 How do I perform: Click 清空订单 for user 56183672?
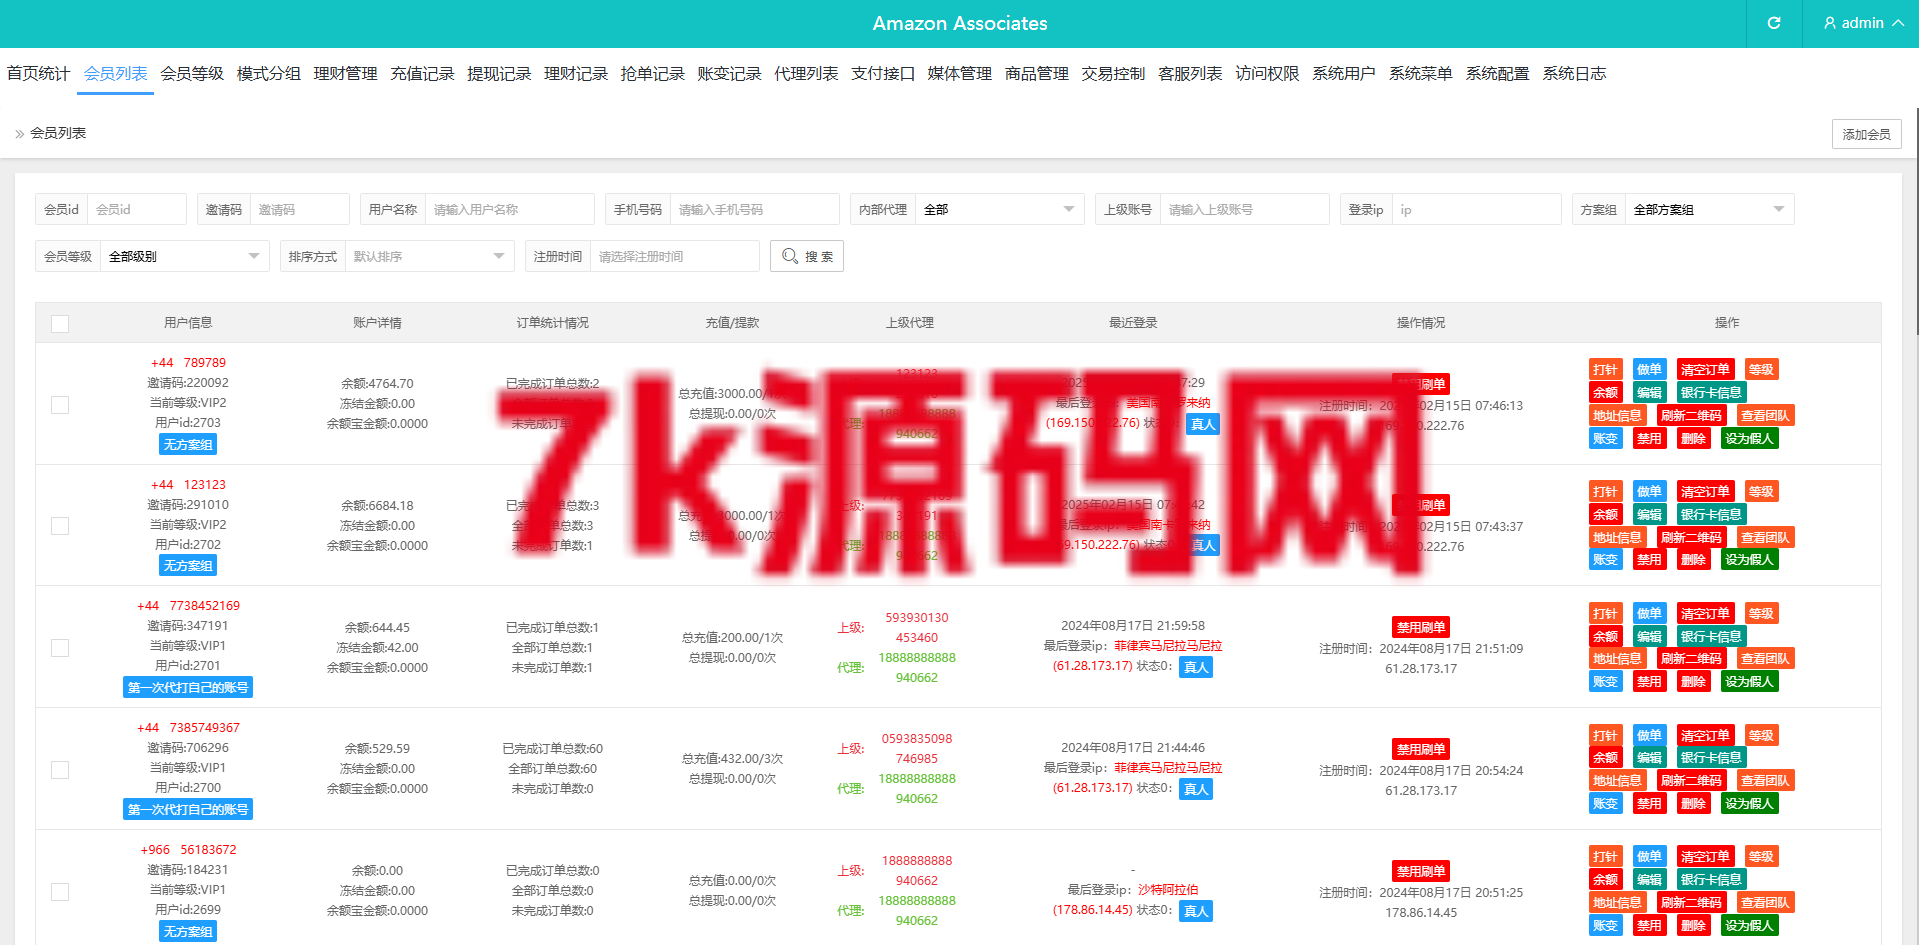[x=1705, y=856]
